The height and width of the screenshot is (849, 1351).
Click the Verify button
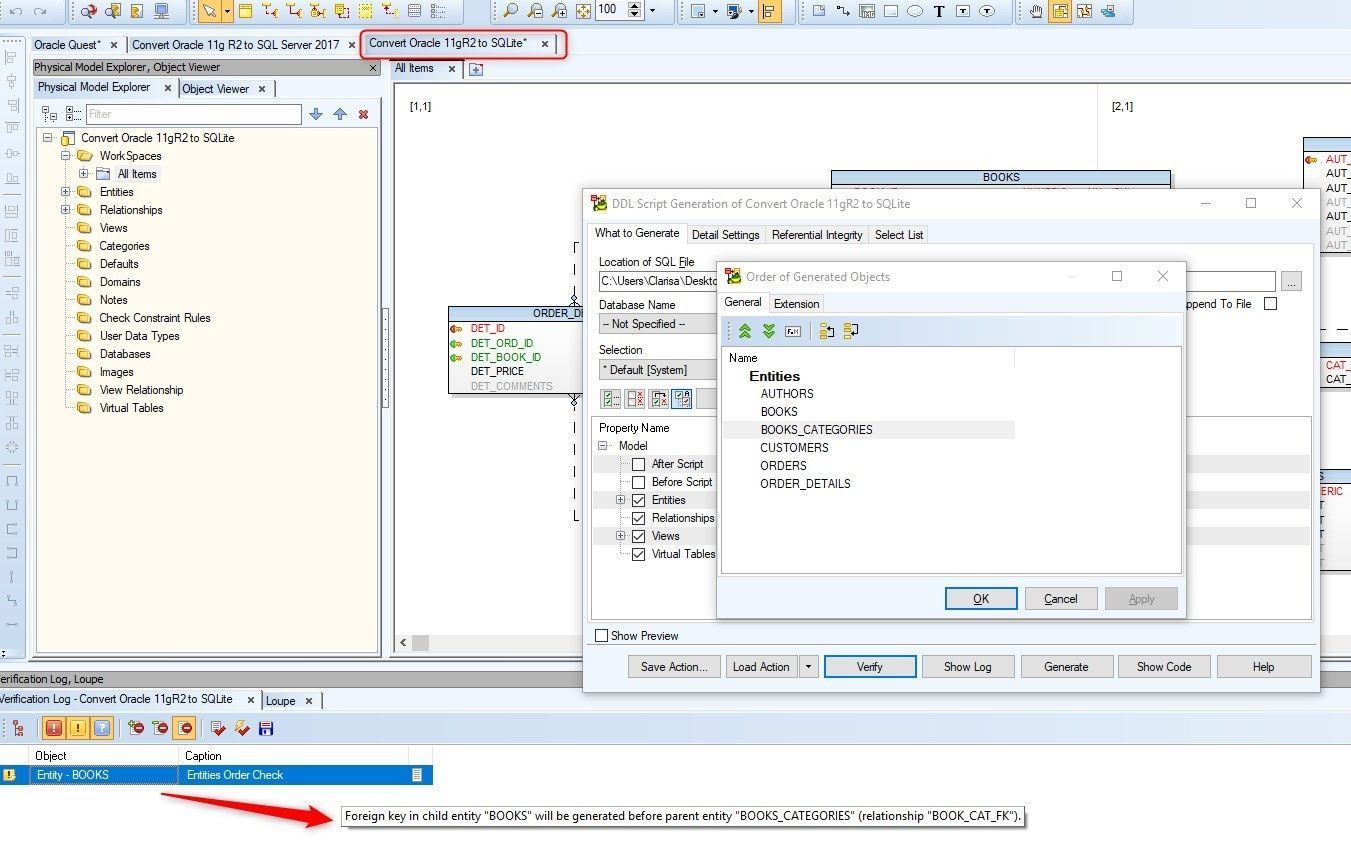coord(870,667)
